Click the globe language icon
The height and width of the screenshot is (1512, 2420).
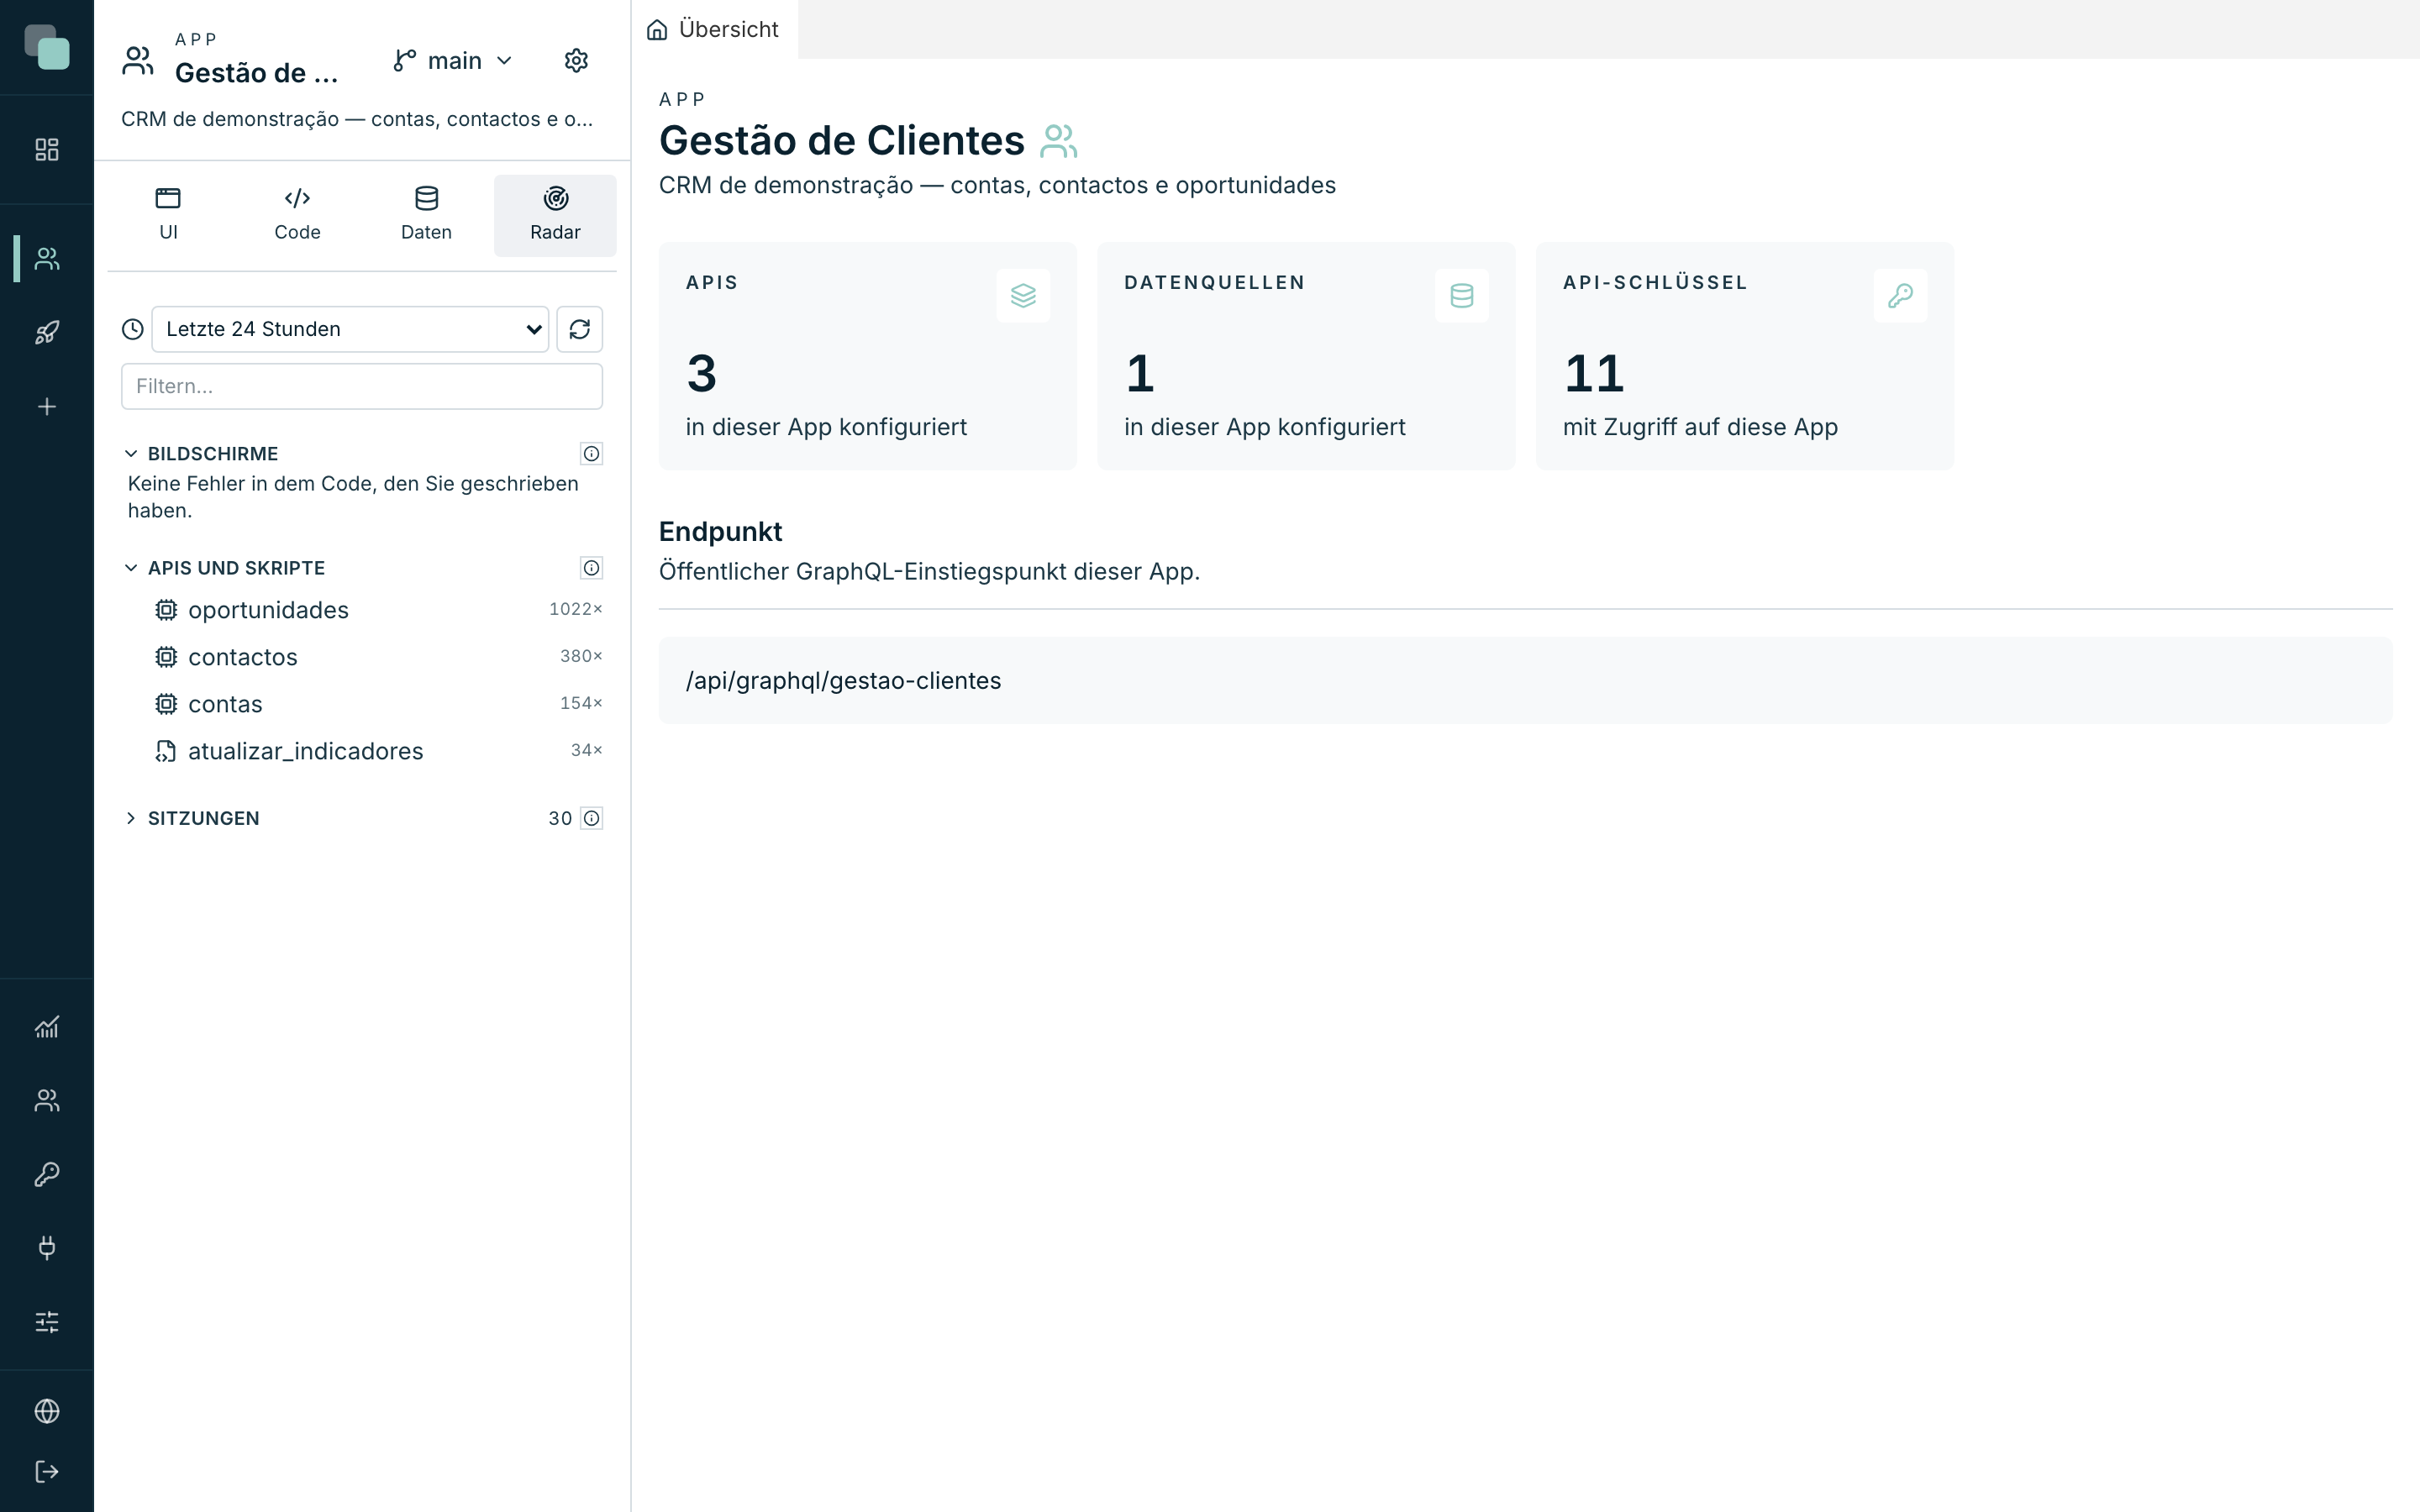point(47,1411)
